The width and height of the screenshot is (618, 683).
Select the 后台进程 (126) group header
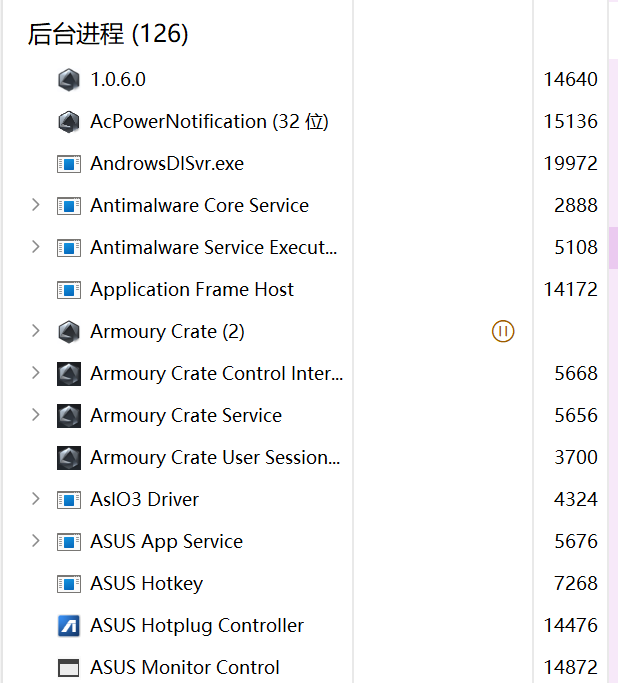click(x=108, y=34)
